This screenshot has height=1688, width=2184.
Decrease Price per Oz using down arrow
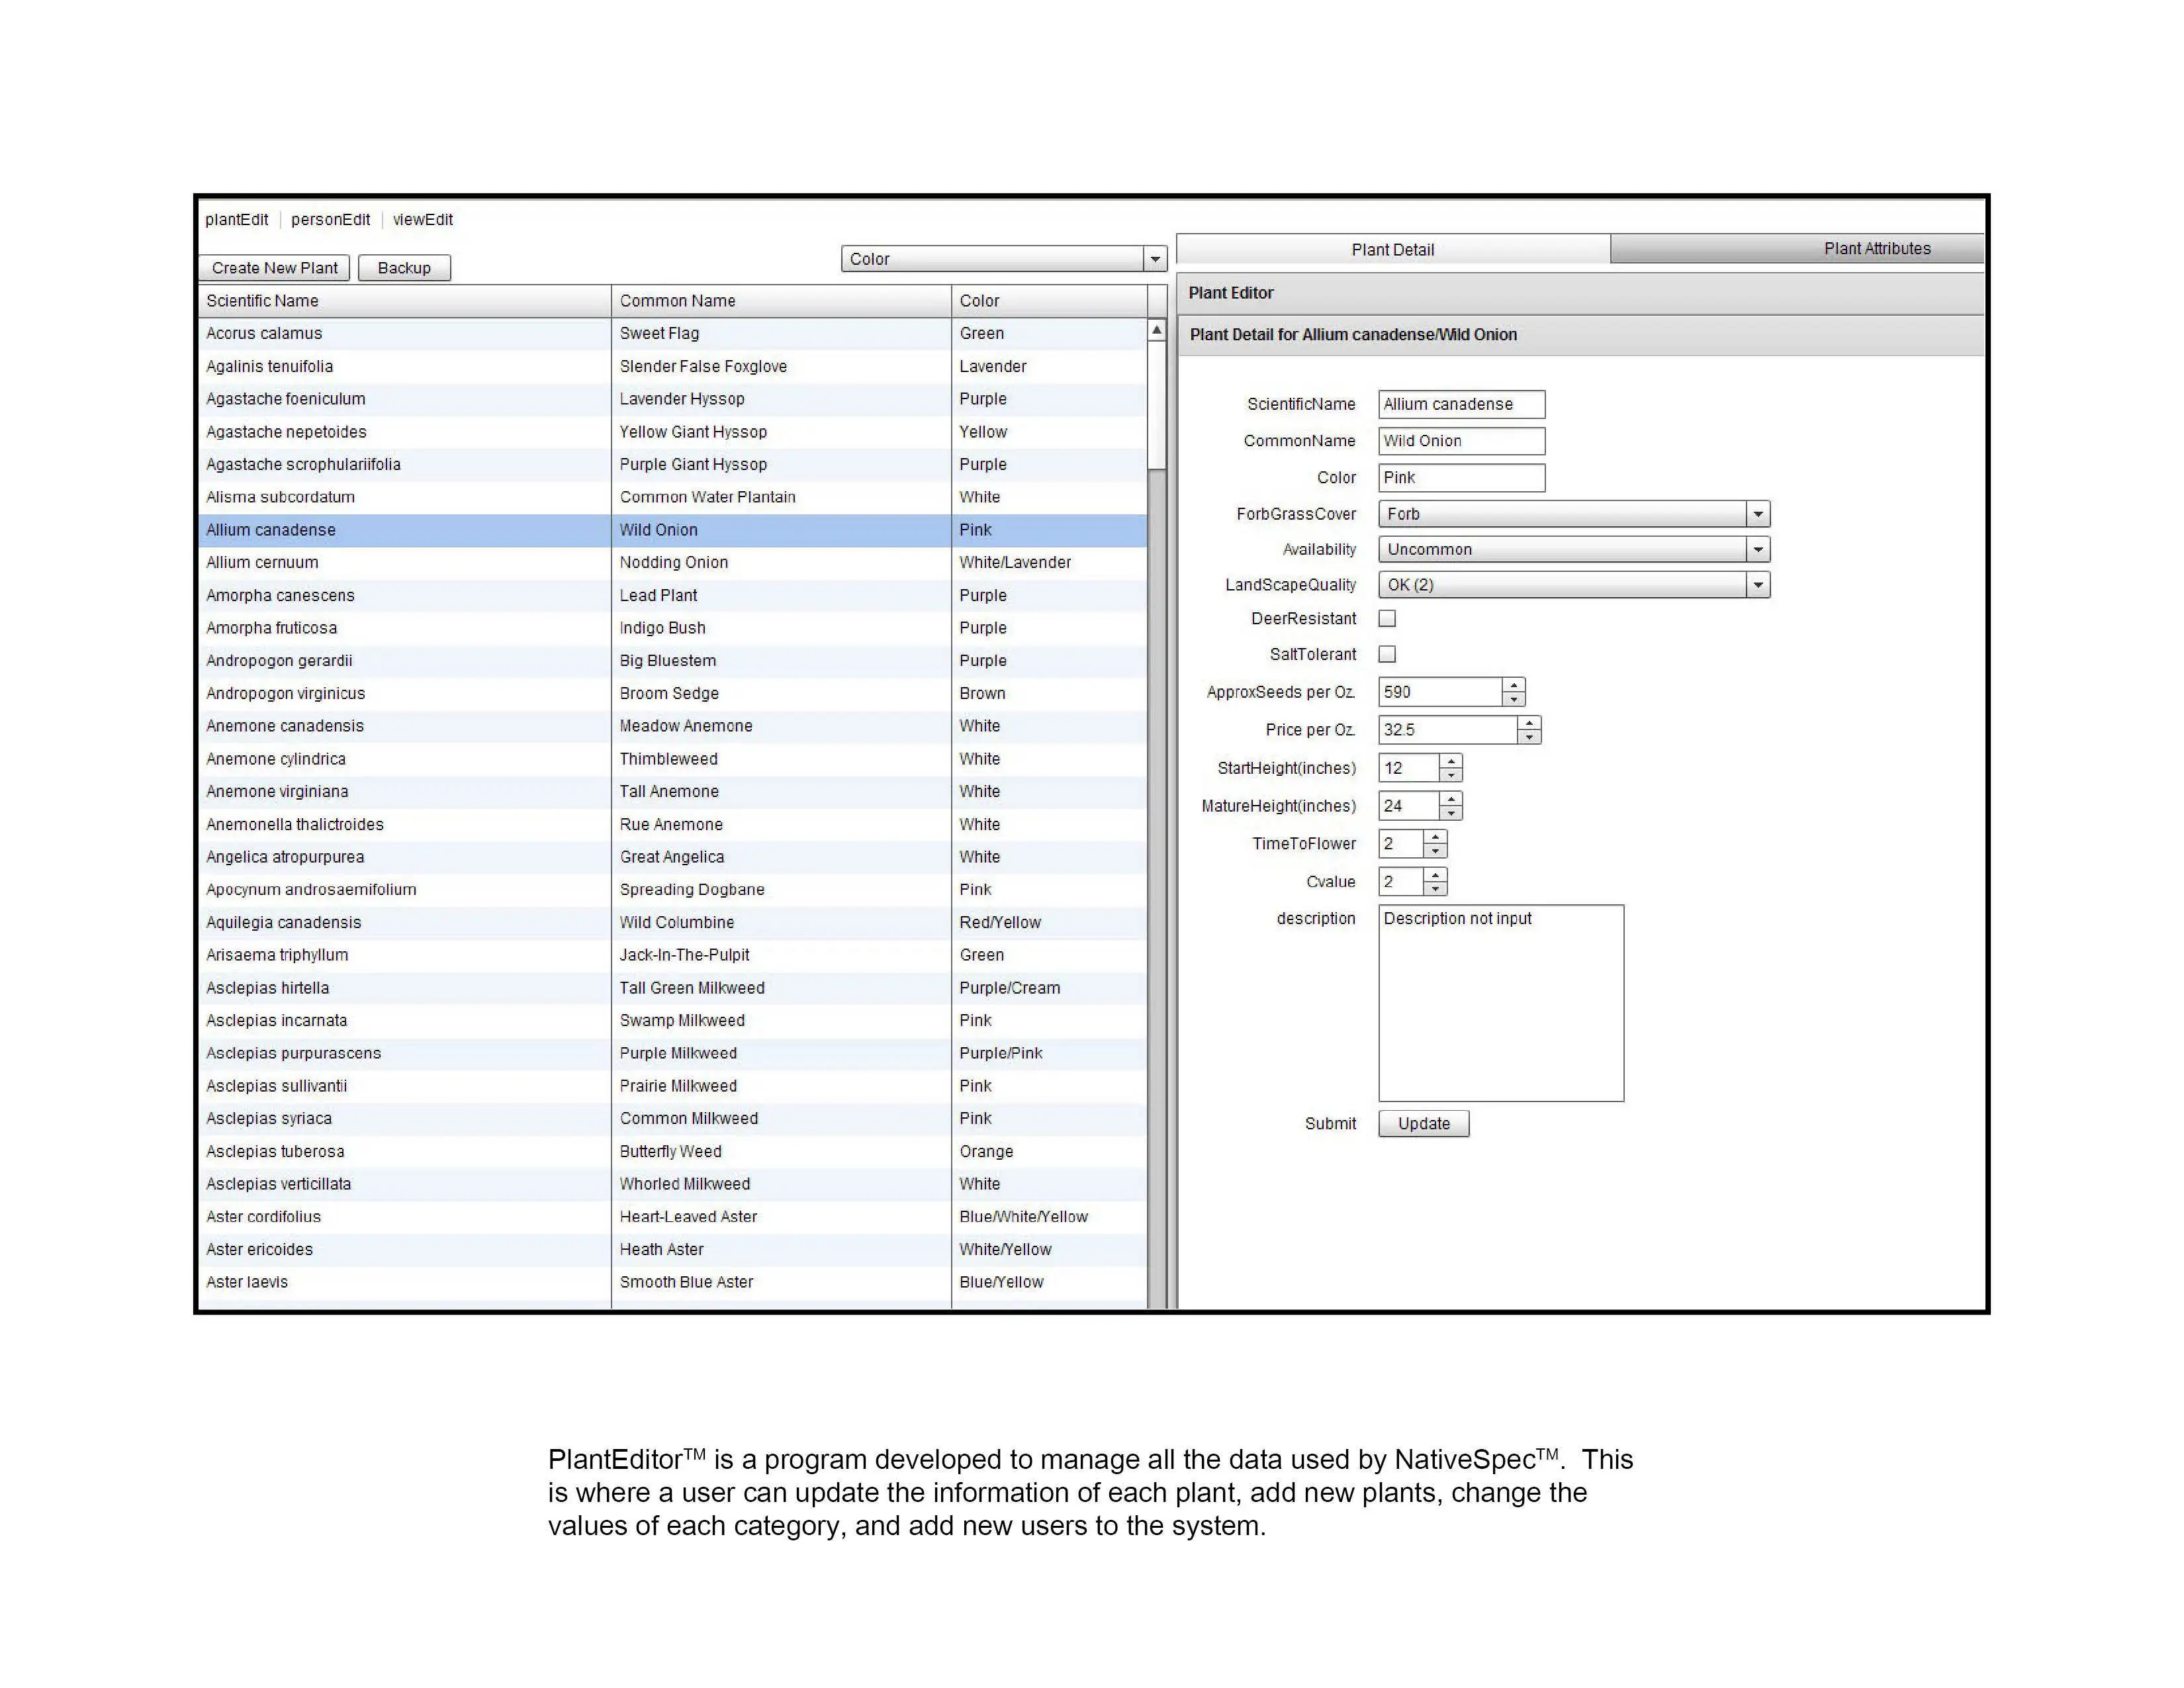coord(1529,737)
